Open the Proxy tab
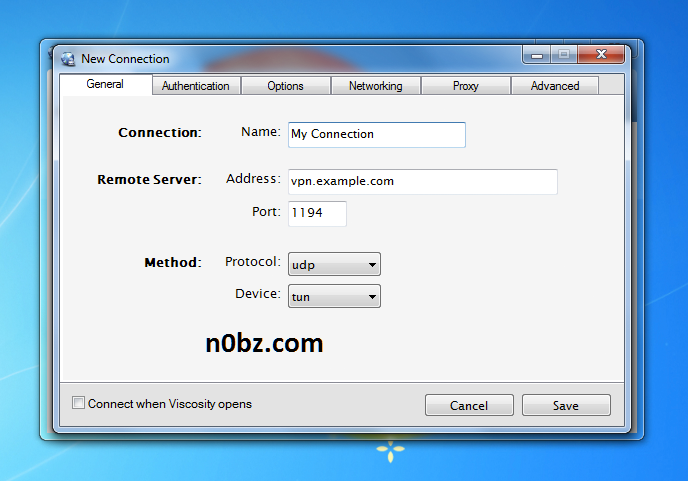Viewport: 688px width, 481px height. (466, 86)
